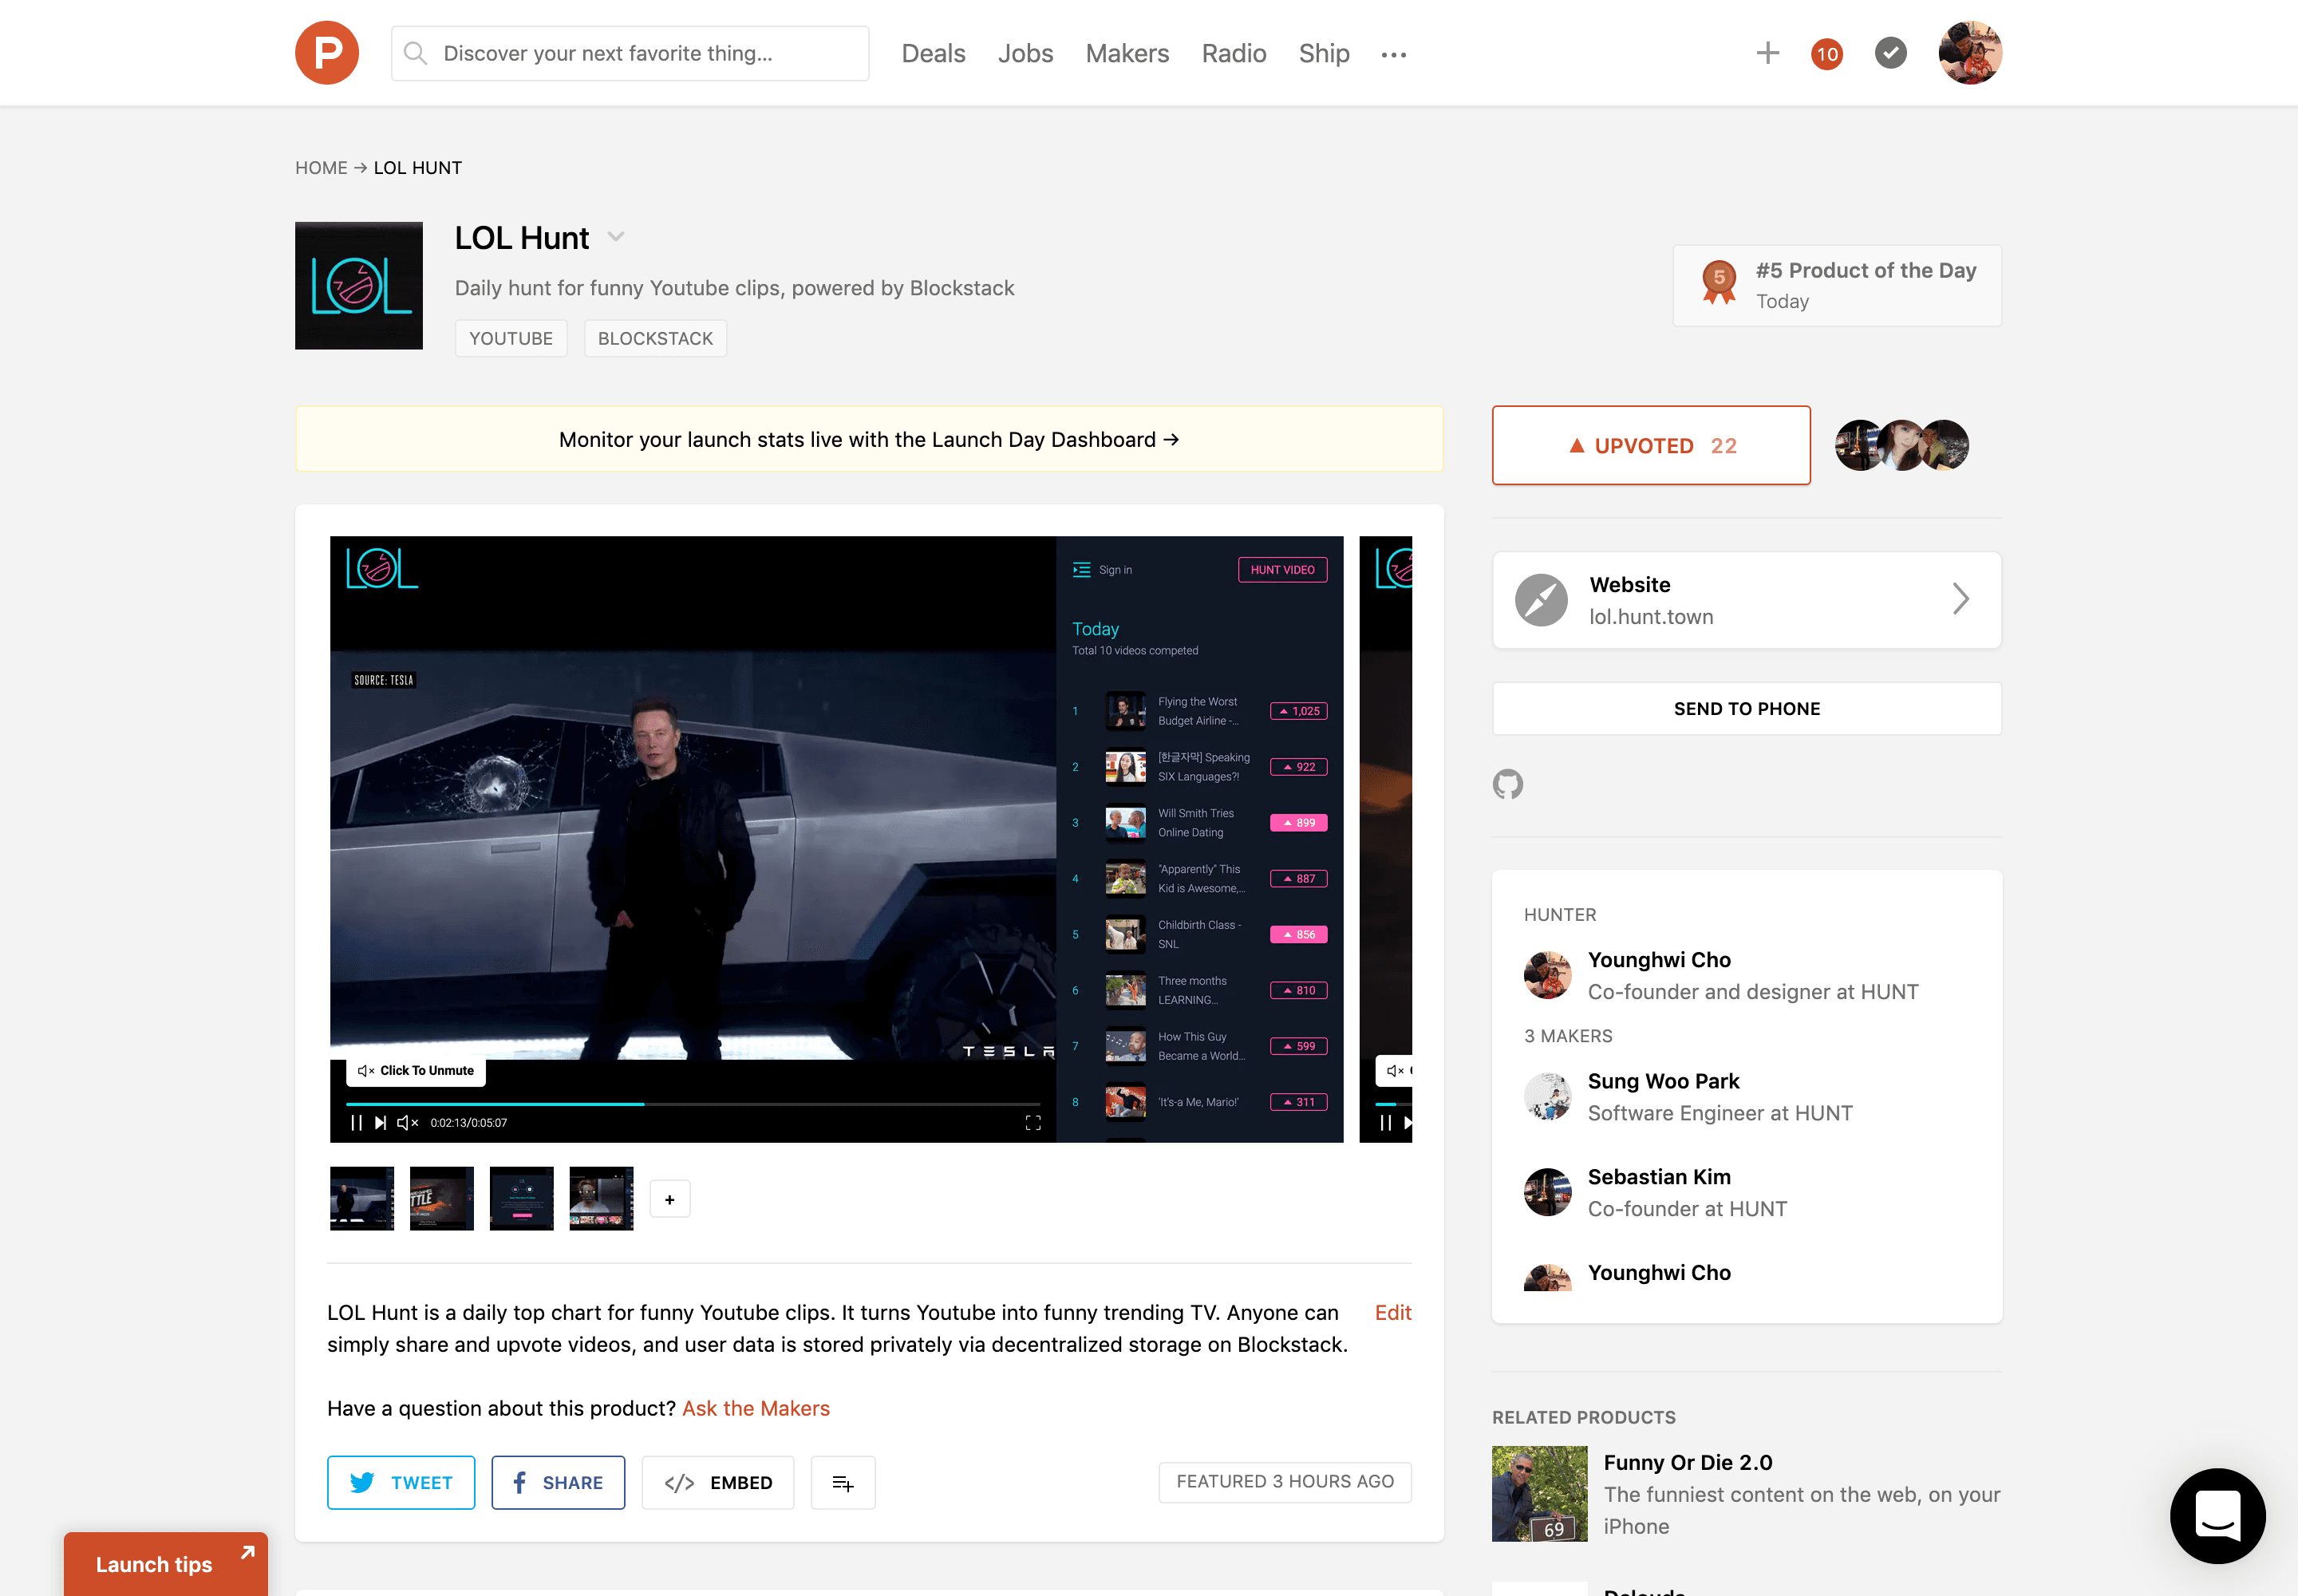
Task: Click the Facebook SHARE button
Action: click(558, 1483)
